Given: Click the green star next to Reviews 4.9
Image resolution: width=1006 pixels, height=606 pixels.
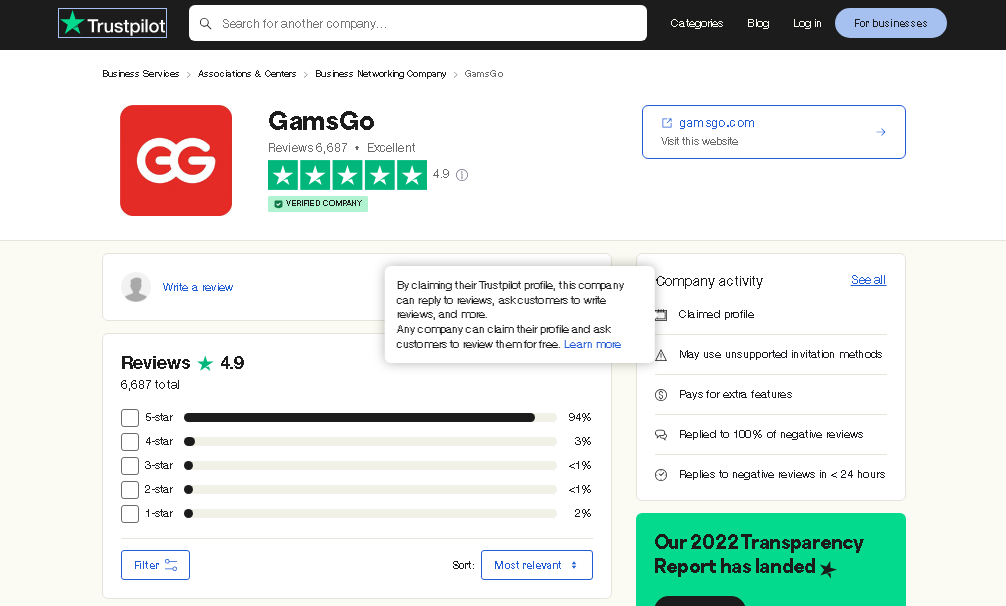Looking at the screenshot, I should (x=205, y=364).
